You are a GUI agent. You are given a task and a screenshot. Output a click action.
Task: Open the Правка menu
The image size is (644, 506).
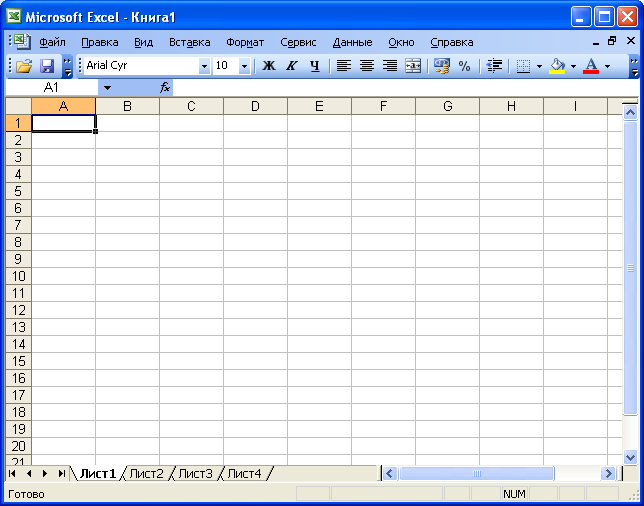pos(100,42)
